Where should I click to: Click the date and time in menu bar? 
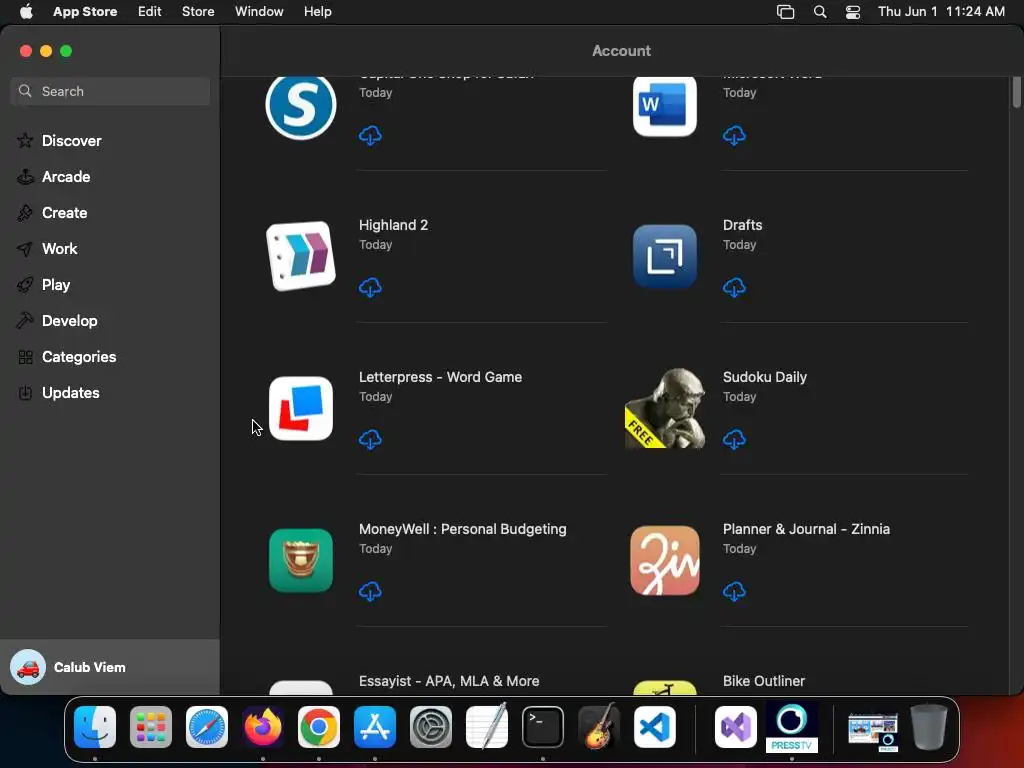[x=941, y=11]
